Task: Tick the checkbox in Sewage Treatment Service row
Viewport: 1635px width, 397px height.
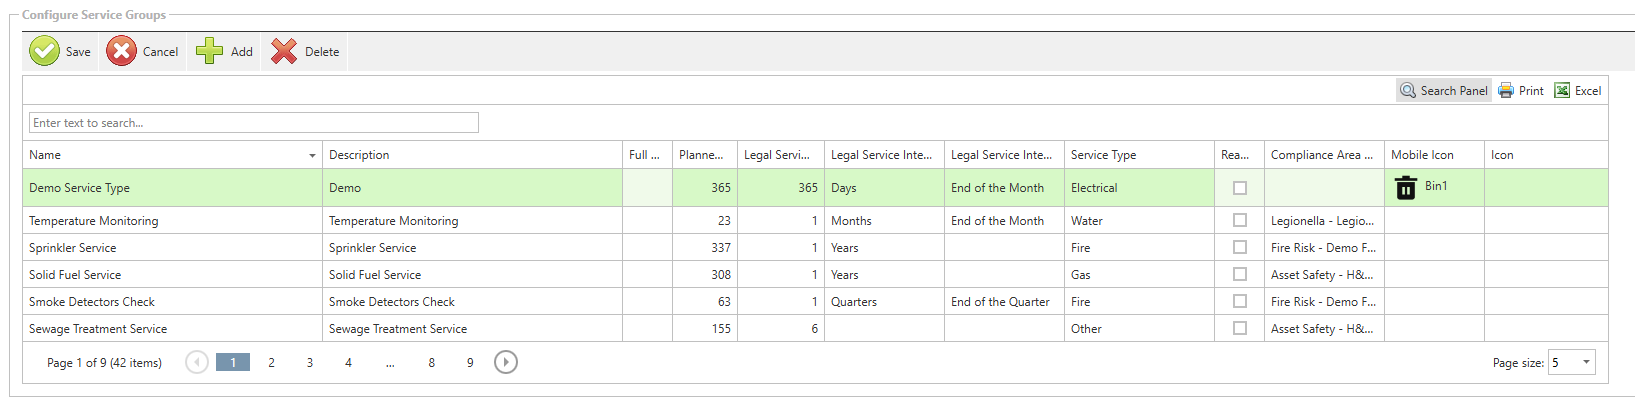Action: coord(1240,328)
